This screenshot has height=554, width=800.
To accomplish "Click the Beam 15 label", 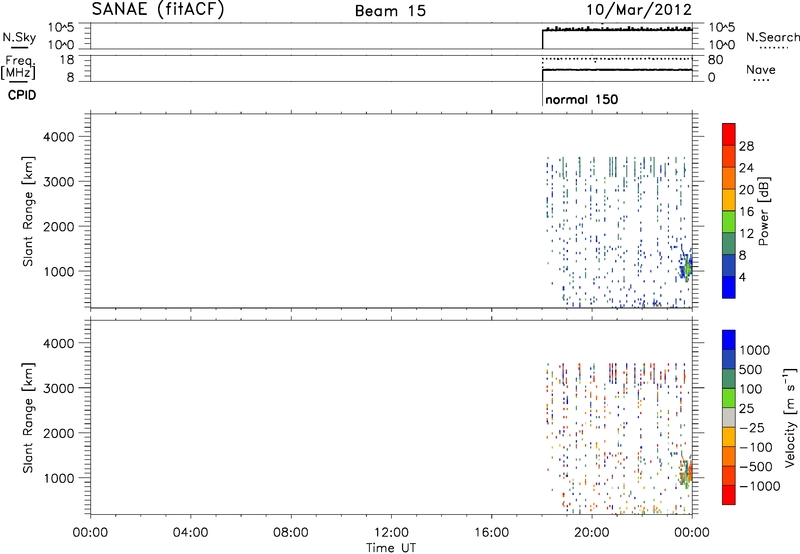I will (390, 11).
